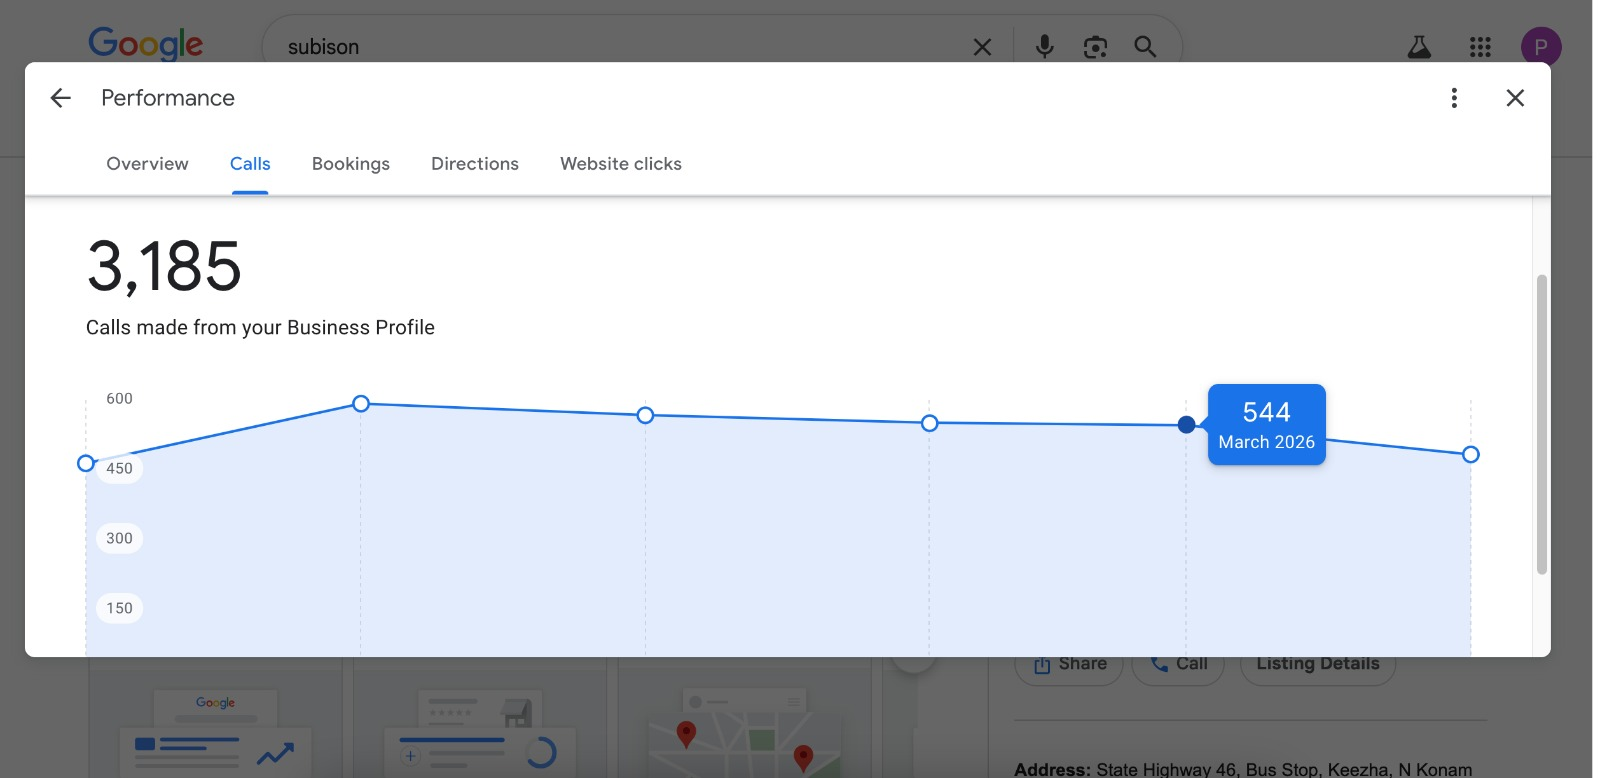
Task: Select the last data point on the chart
Action: click(x=1470, y=455)
